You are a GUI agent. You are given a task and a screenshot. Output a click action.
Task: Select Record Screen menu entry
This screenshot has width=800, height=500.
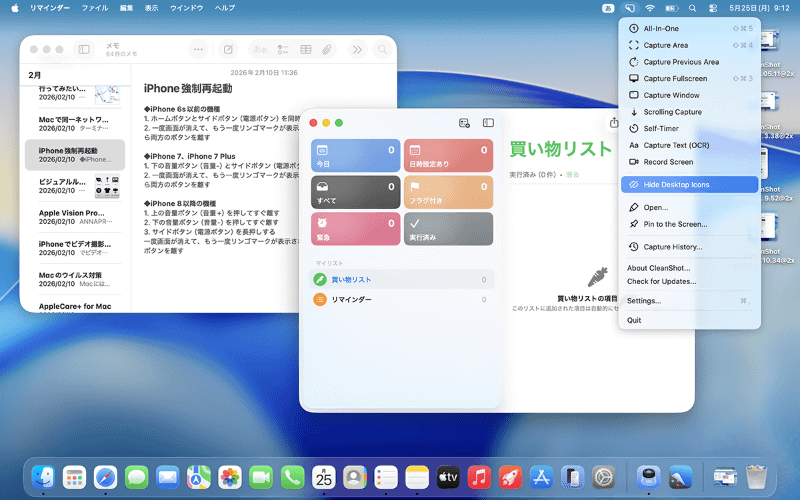(689, 162)
